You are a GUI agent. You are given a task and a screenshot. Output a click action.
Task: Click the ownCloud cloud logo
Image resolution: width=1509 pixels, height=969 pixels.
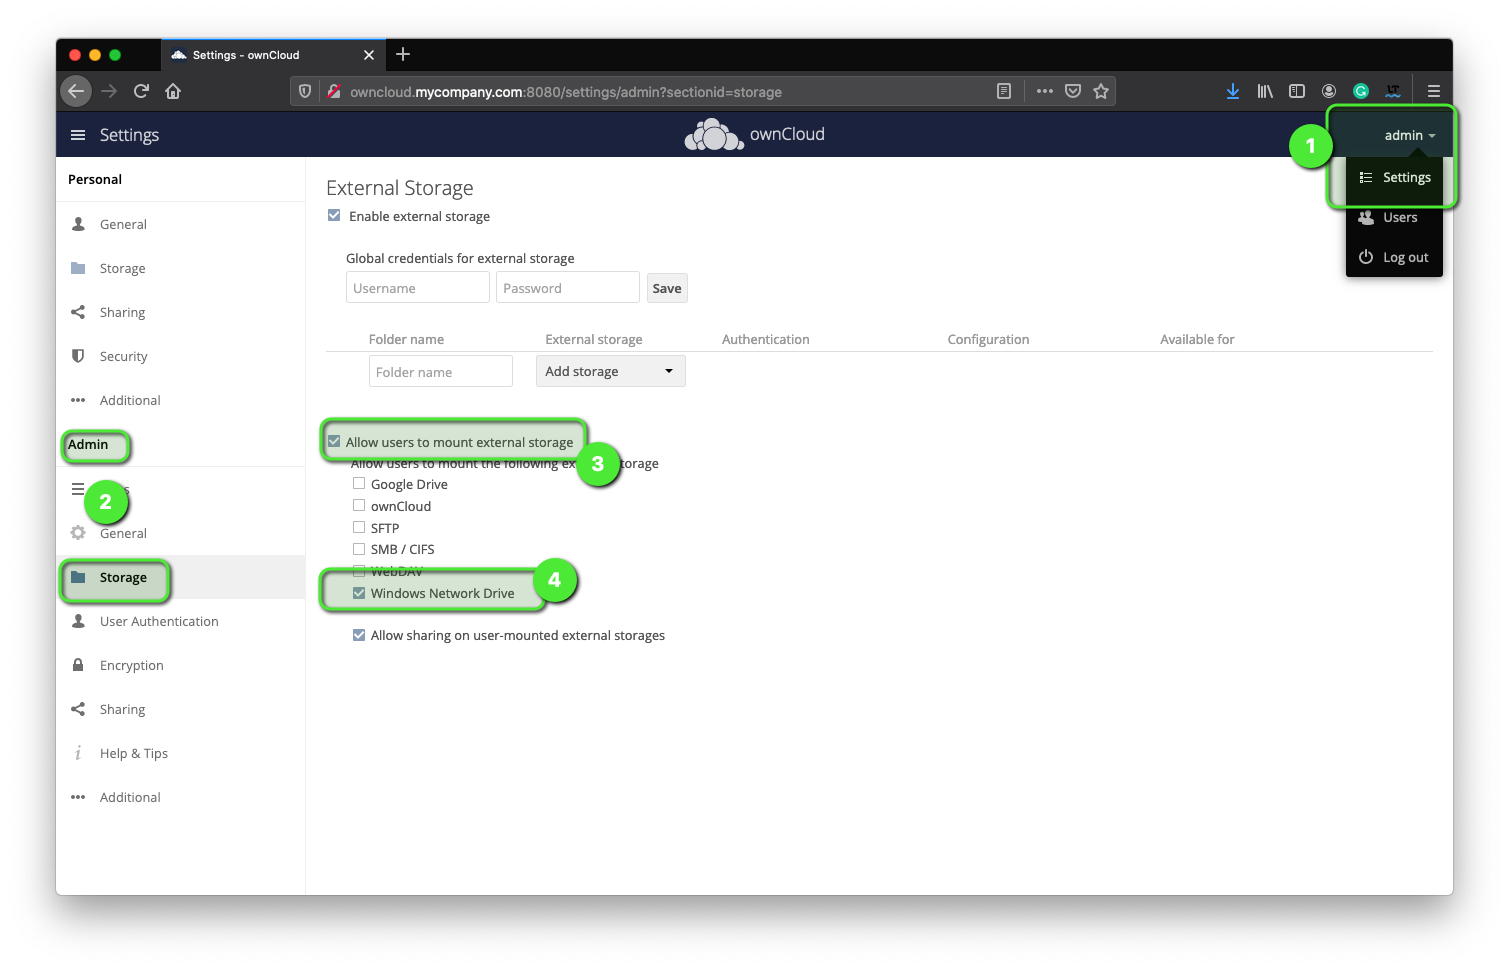click(713, 133)
